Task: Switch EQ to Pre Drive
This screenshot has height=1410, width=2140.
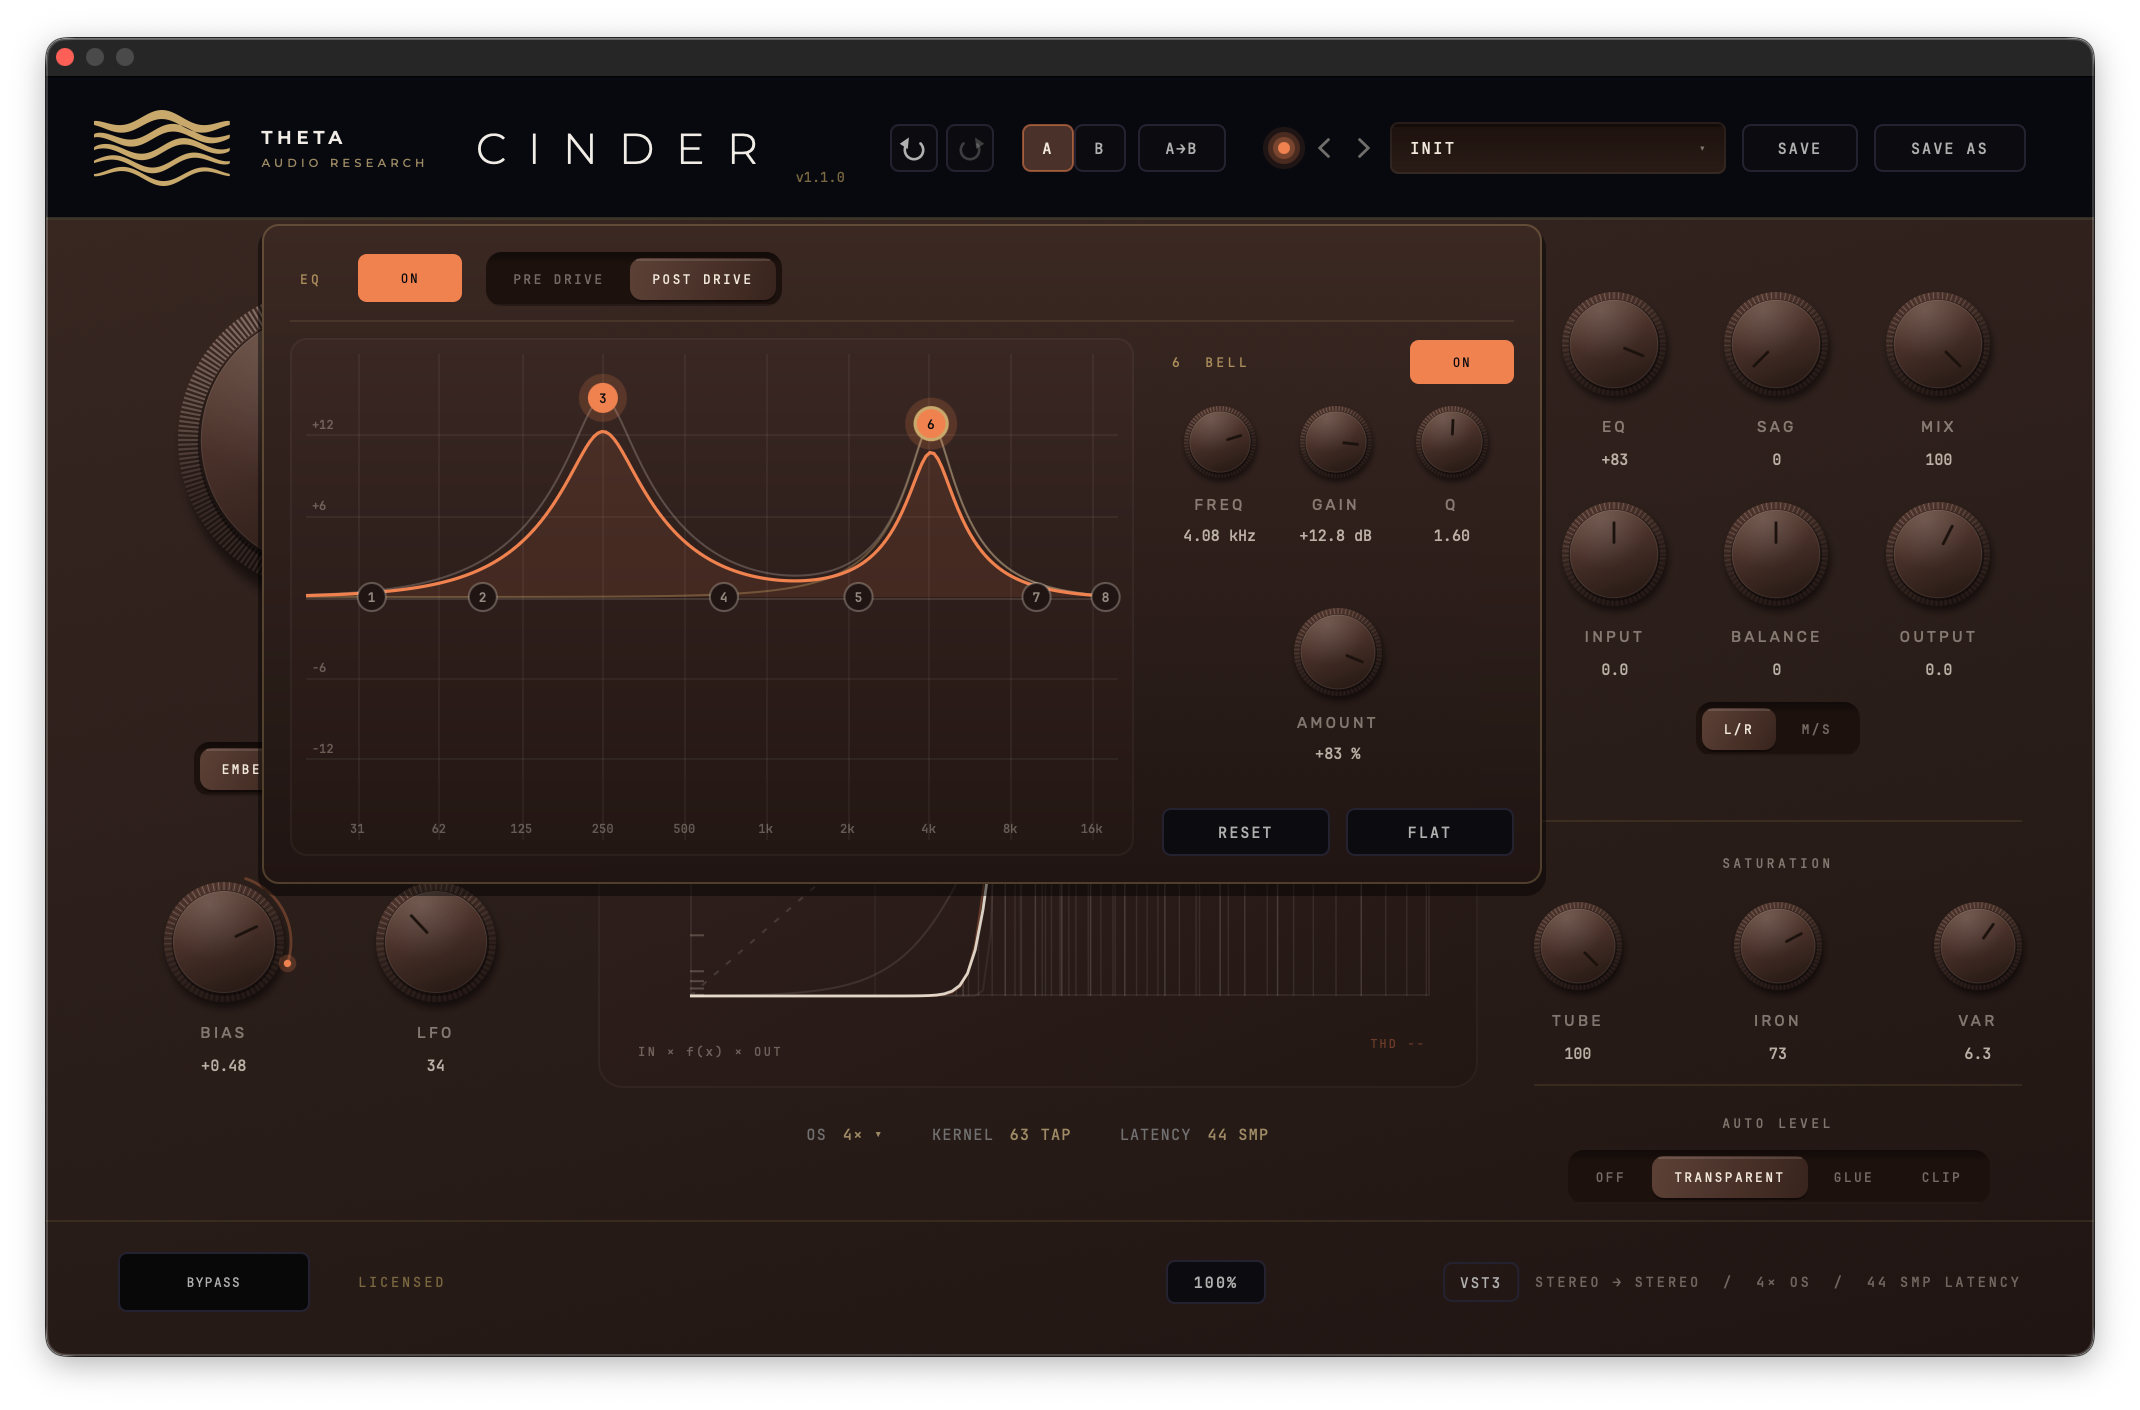Action: (558, 279)
